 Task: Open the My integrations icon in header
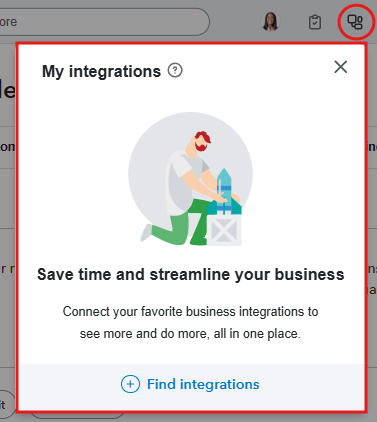point(355,22)
